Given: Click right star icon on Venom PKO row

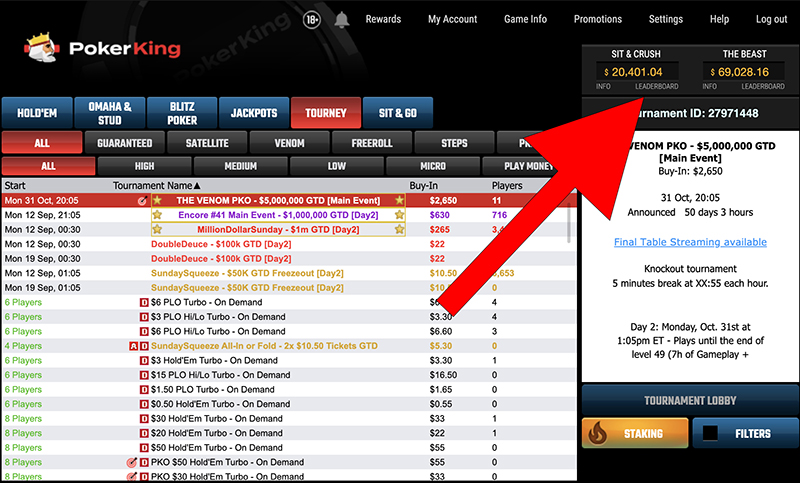Looking at the screenshot, I should coord(399,200).
